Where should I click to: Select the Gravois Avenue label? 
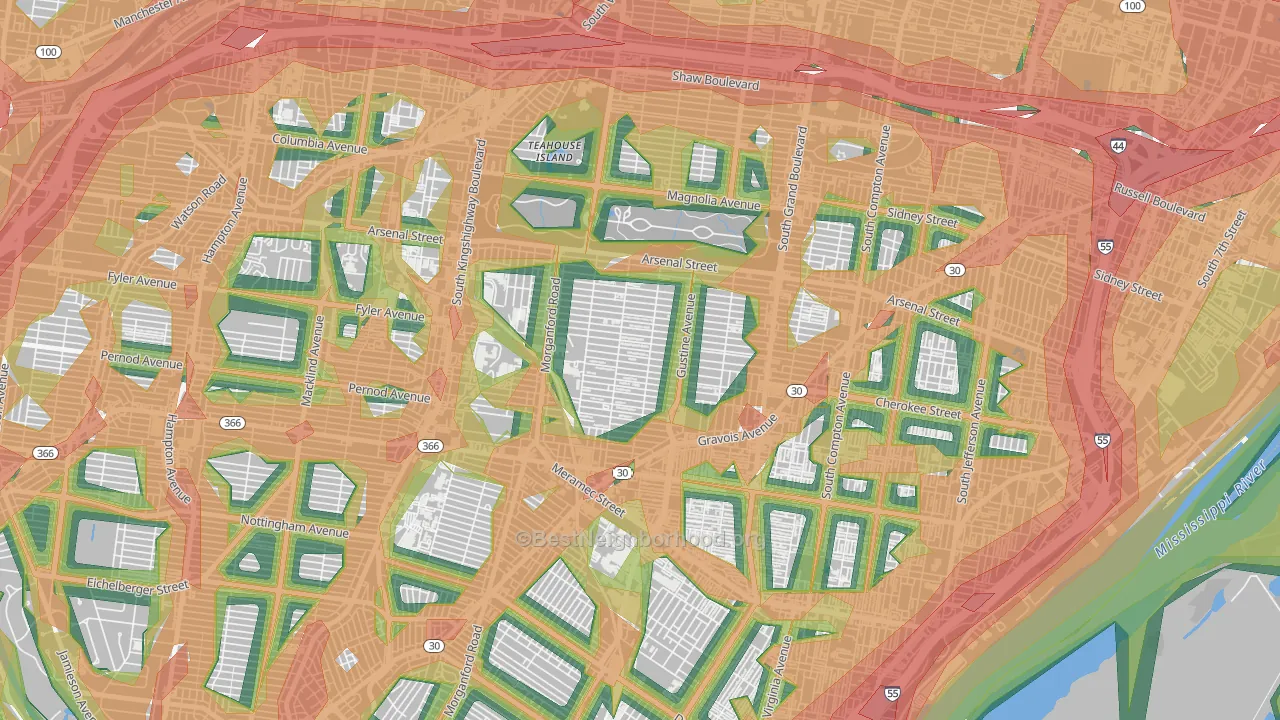[738, 429]
